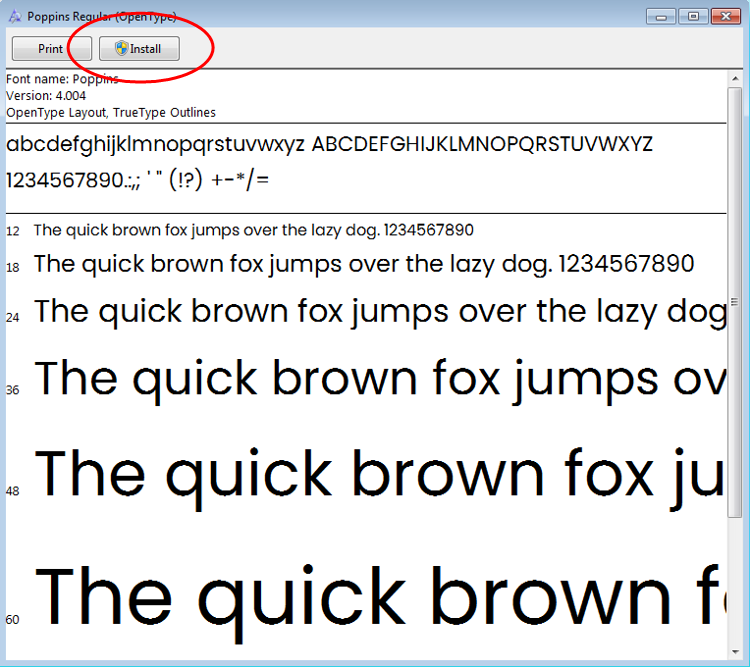This screenshot has height=667, width=750.
Task: Click the '60' size label
Action: [x=13, y=620]
